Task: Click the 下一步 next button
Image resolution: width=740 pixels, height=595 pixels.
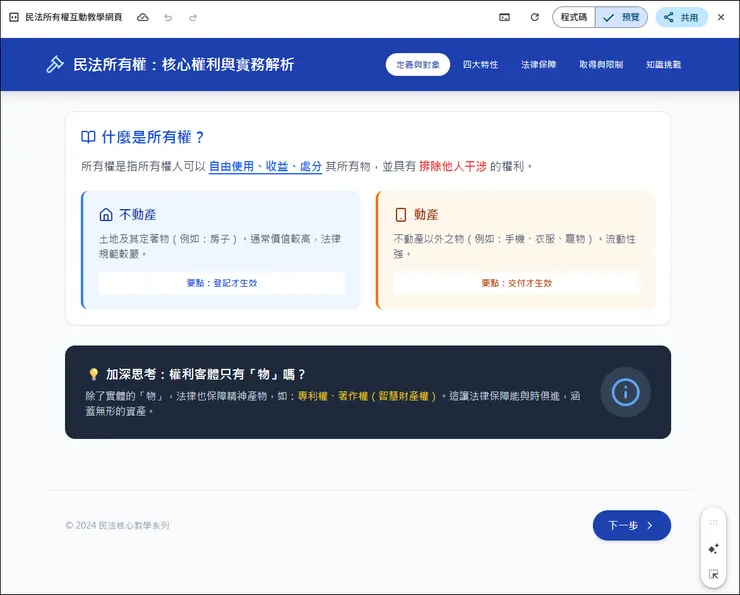Action: tap(631, 525)
